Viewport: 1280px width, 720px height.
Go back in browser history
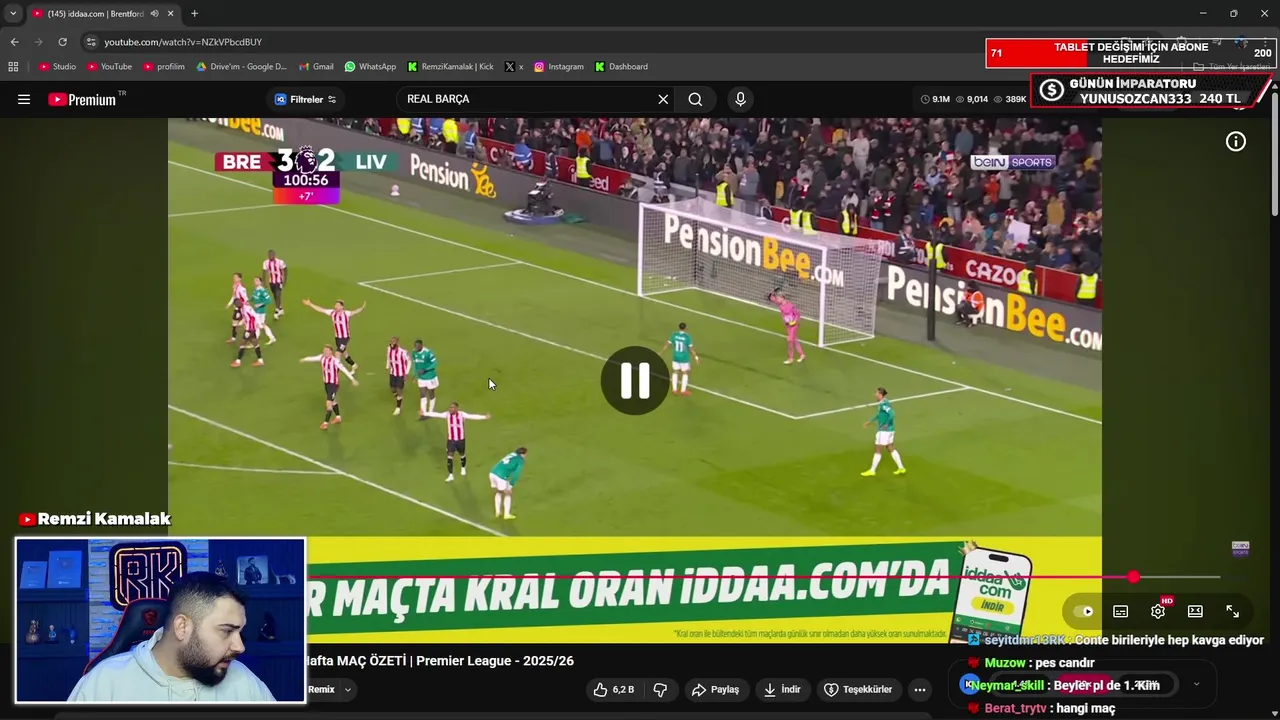coord(14,42)
